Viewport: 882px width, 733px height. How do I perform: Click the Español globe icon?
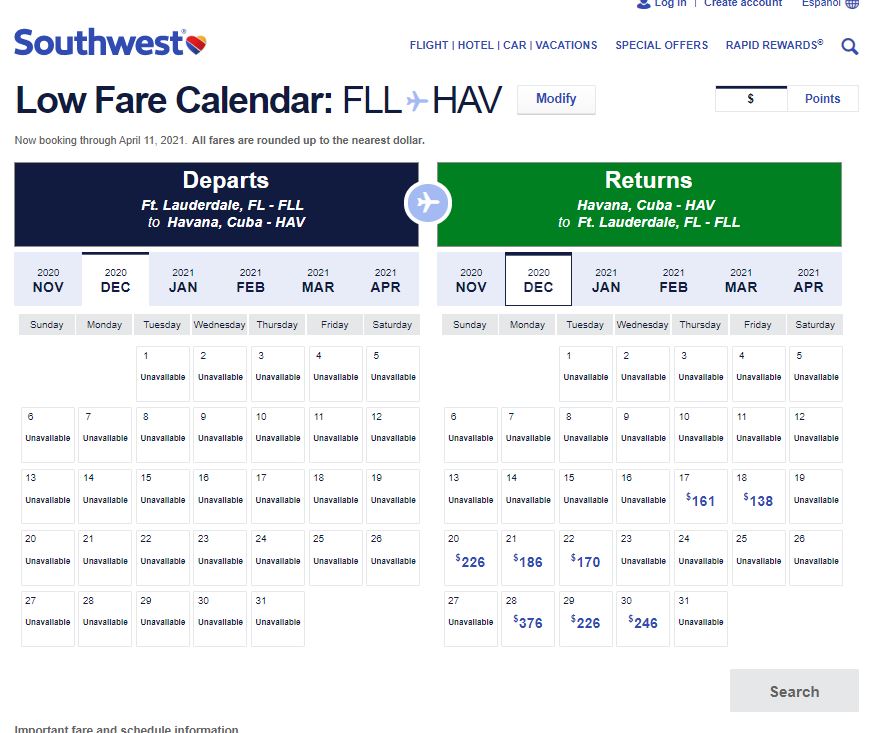point(852,4)
